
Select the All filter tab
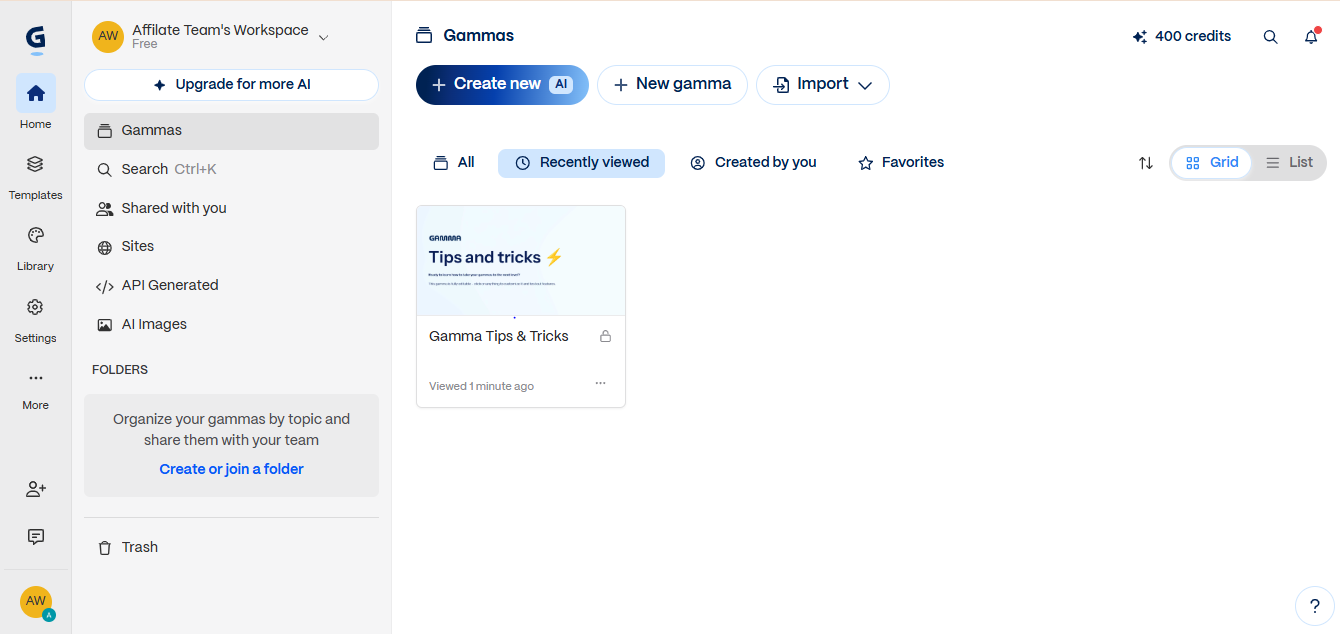(x=453, y=163)
